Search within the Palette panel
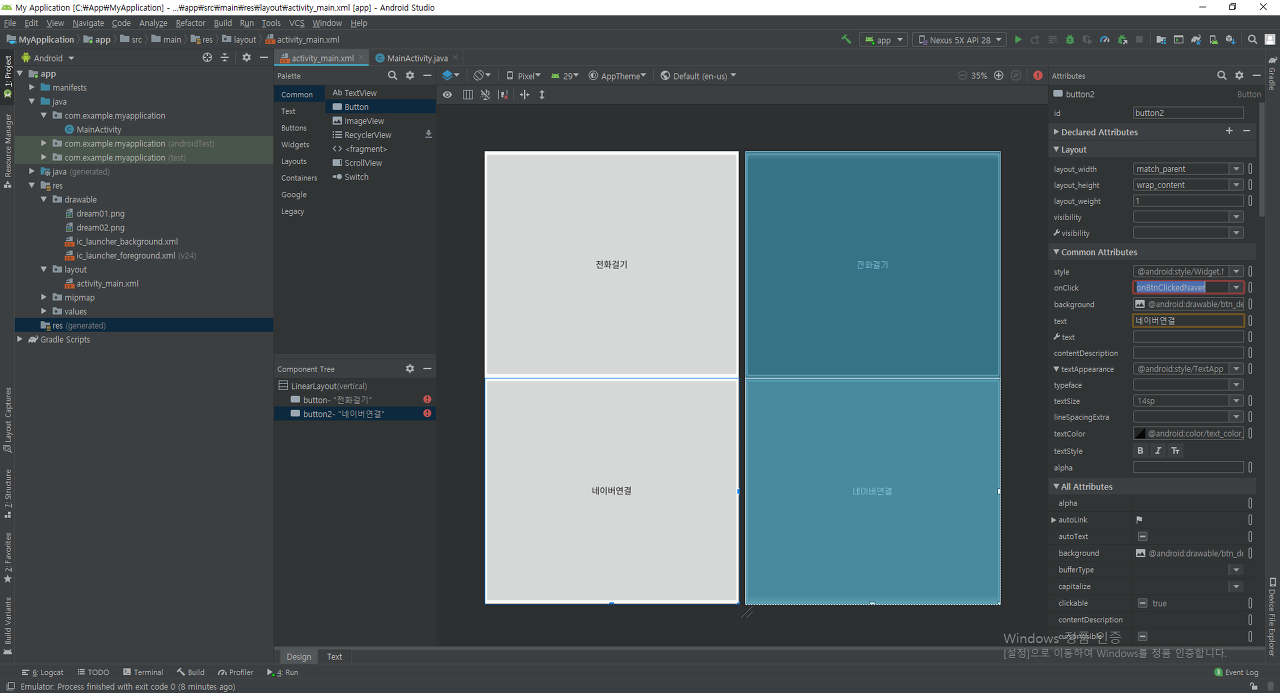1280x693 pixels. click(393, 75)
